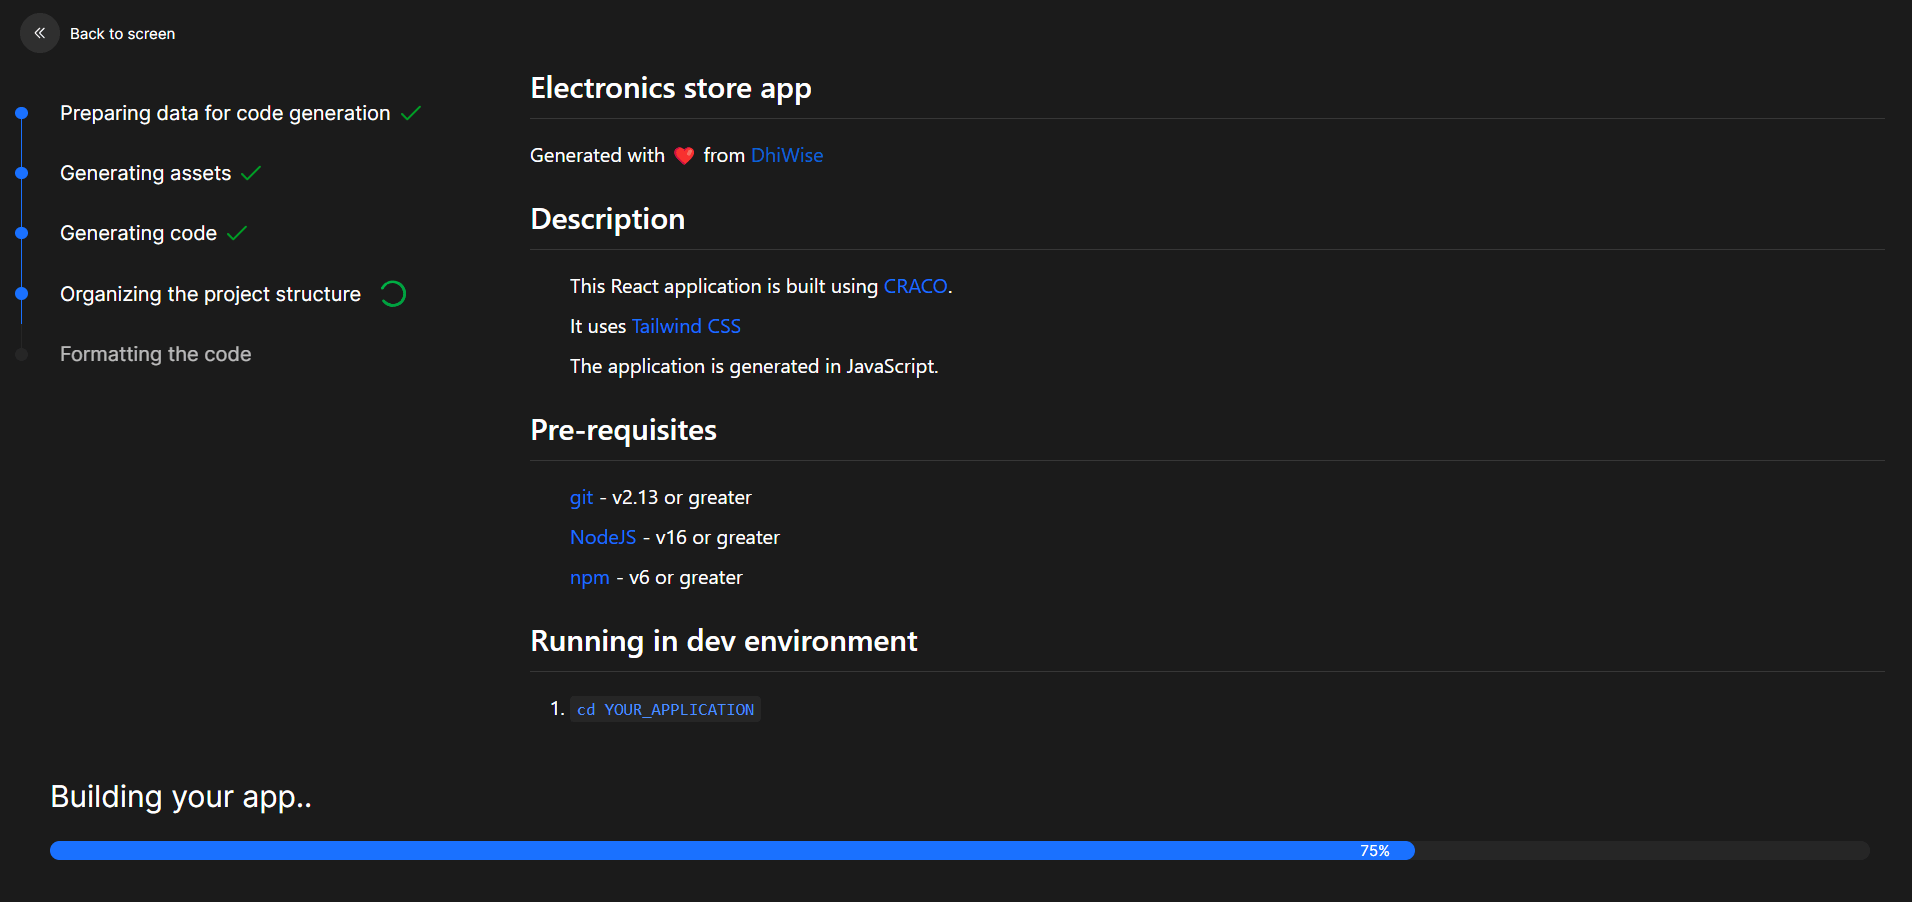
Task: Click the Back to screen chevron icon
Action: pos(40,33)
